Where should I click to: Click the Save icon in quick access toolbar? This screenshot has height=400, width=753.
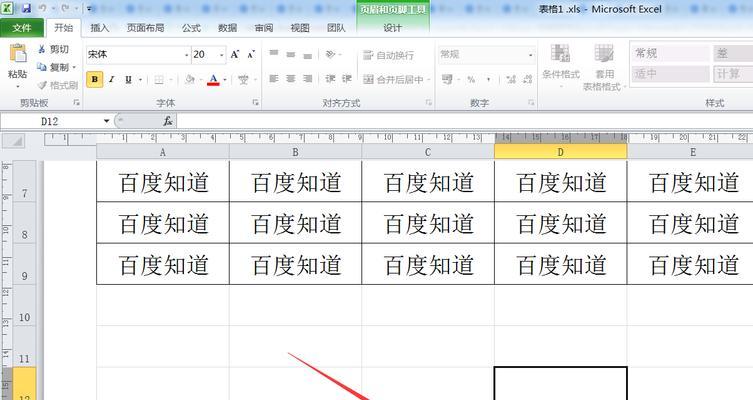point(26,9)
